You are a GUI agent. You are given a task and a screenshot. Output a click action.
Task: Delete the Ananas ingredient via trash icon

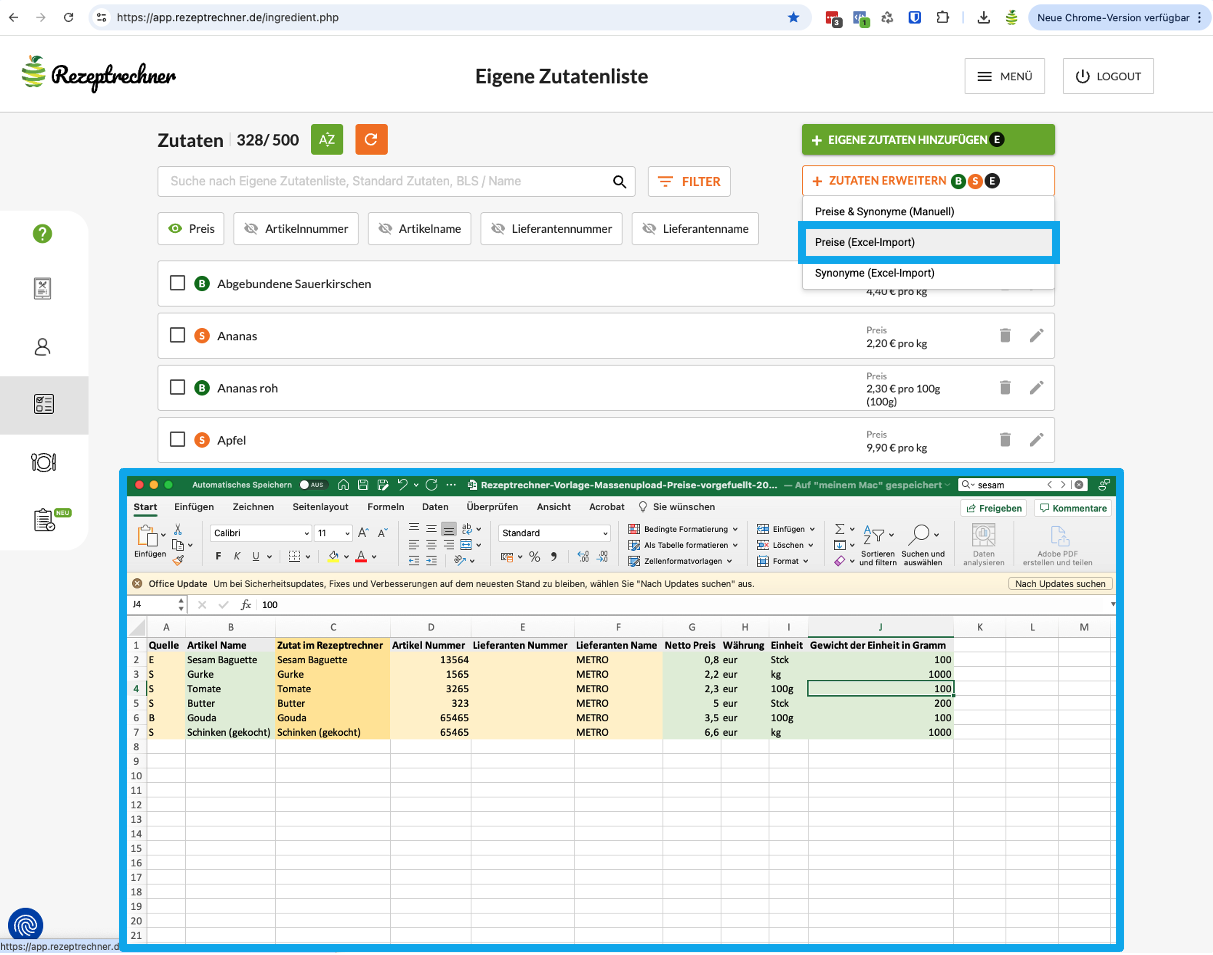(1005, 336)
